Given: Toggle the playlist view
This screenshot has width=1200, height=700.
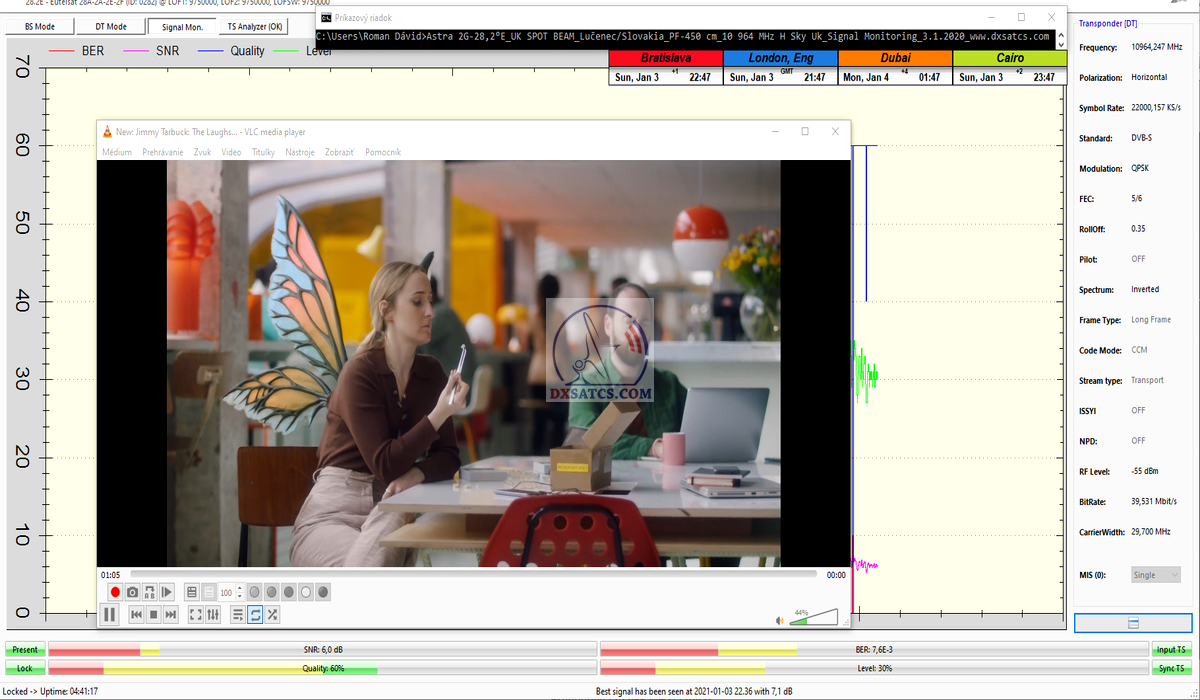Looking at the screenshot, I should [238, 615].
